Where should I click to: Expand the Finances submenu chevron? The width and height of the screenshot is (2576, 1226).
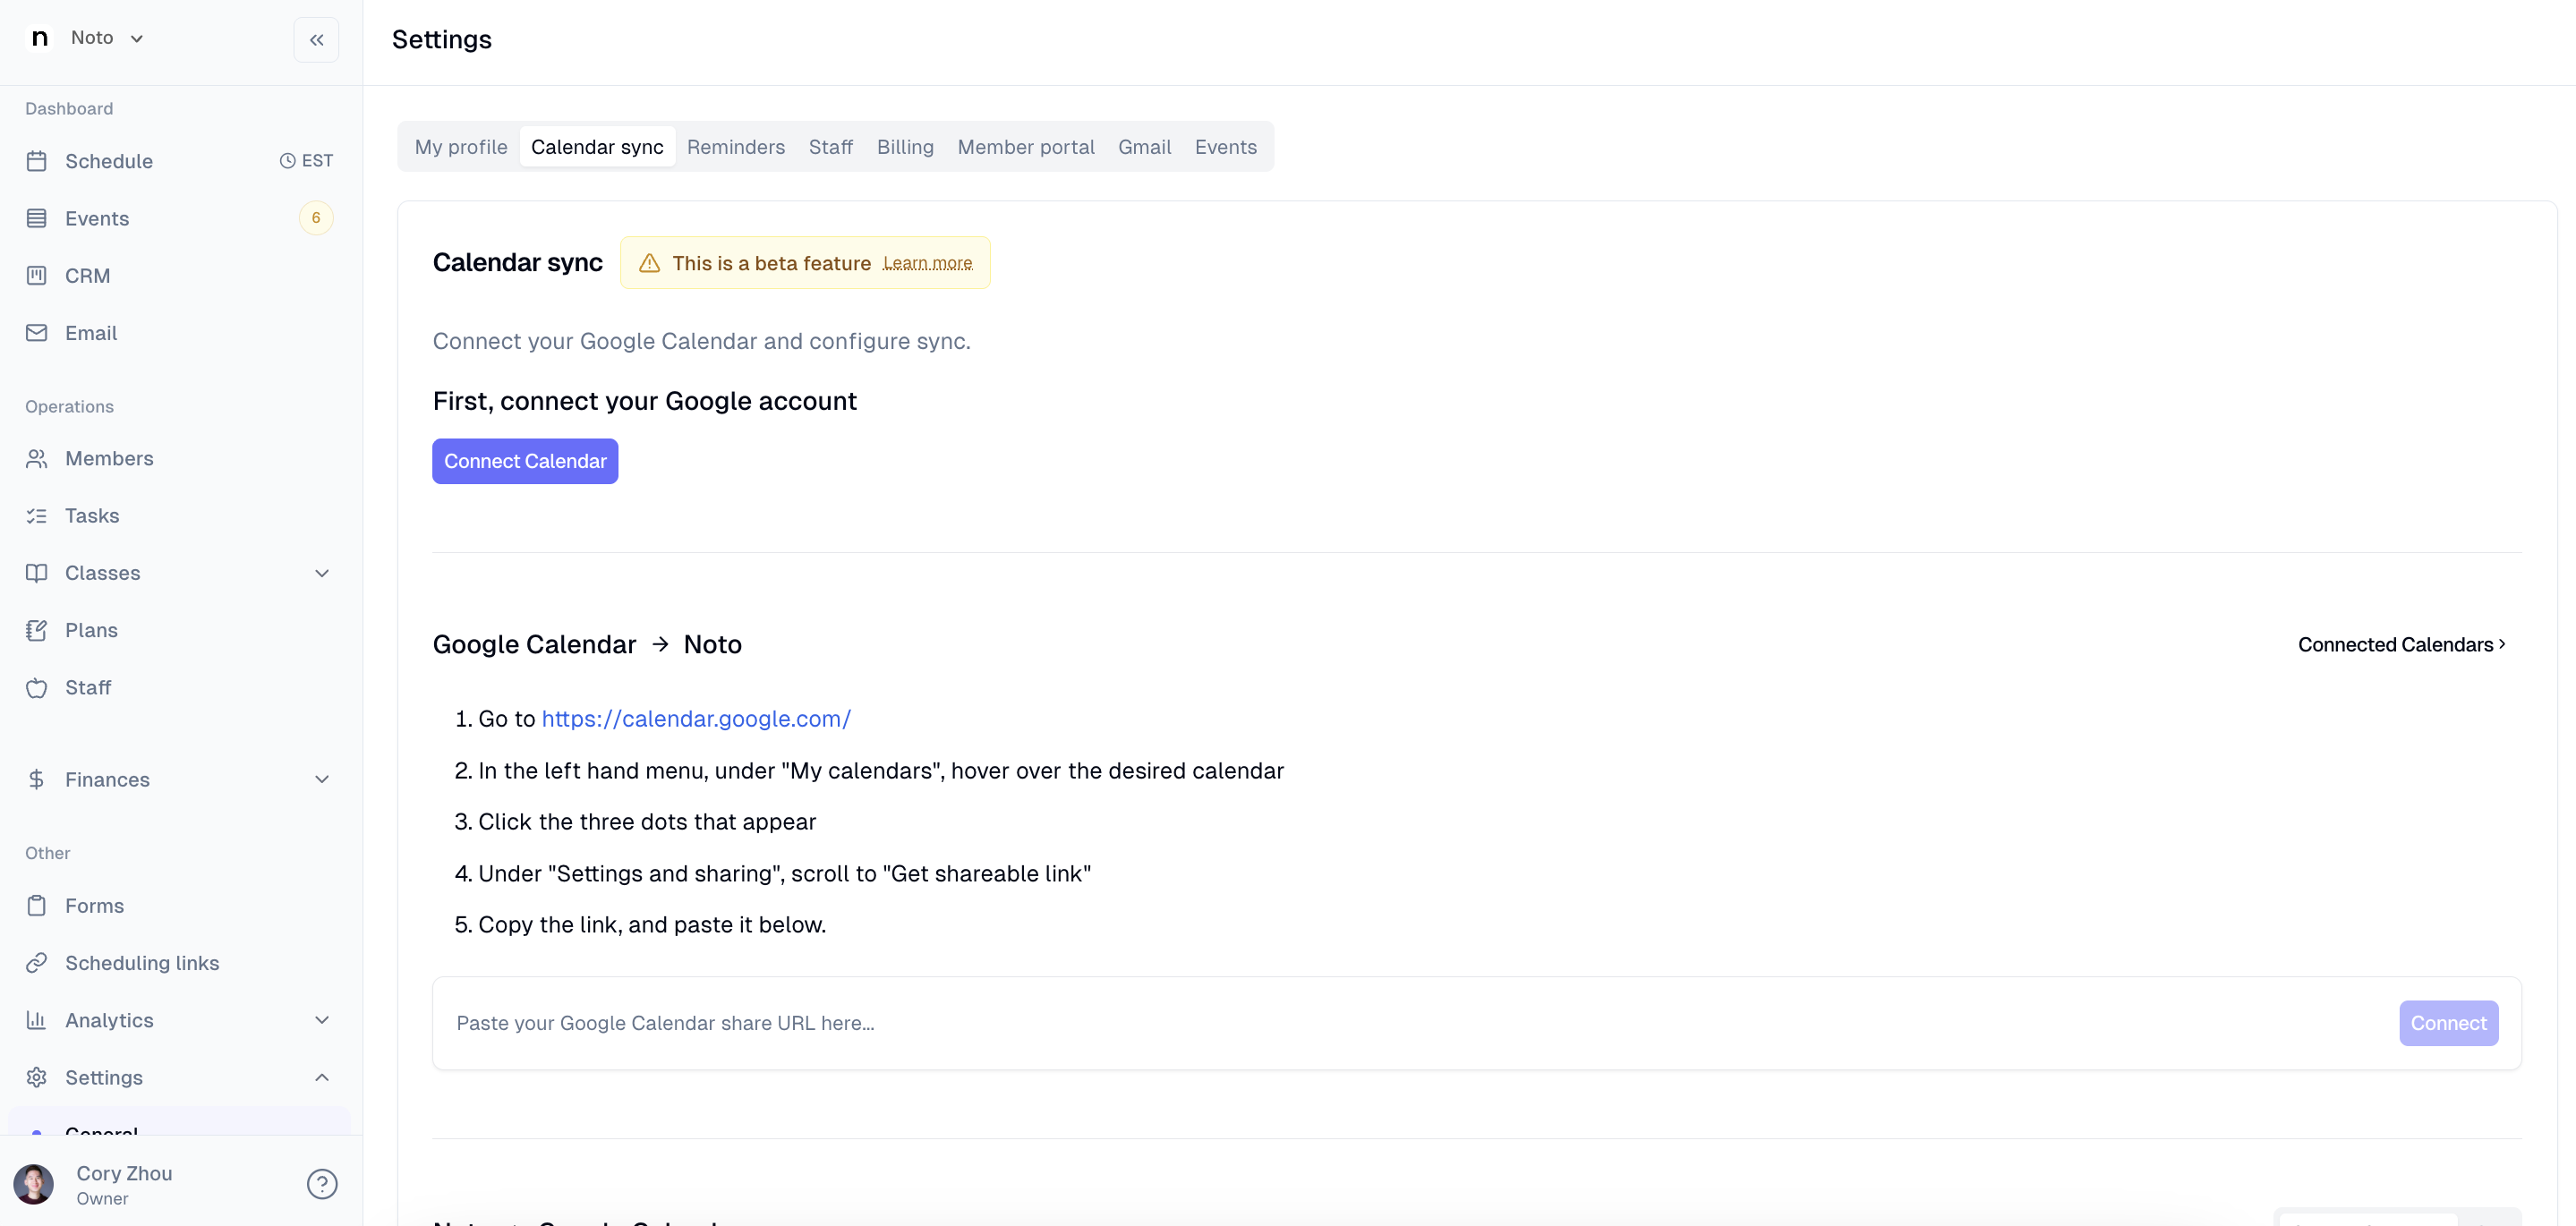click(322, 779)
